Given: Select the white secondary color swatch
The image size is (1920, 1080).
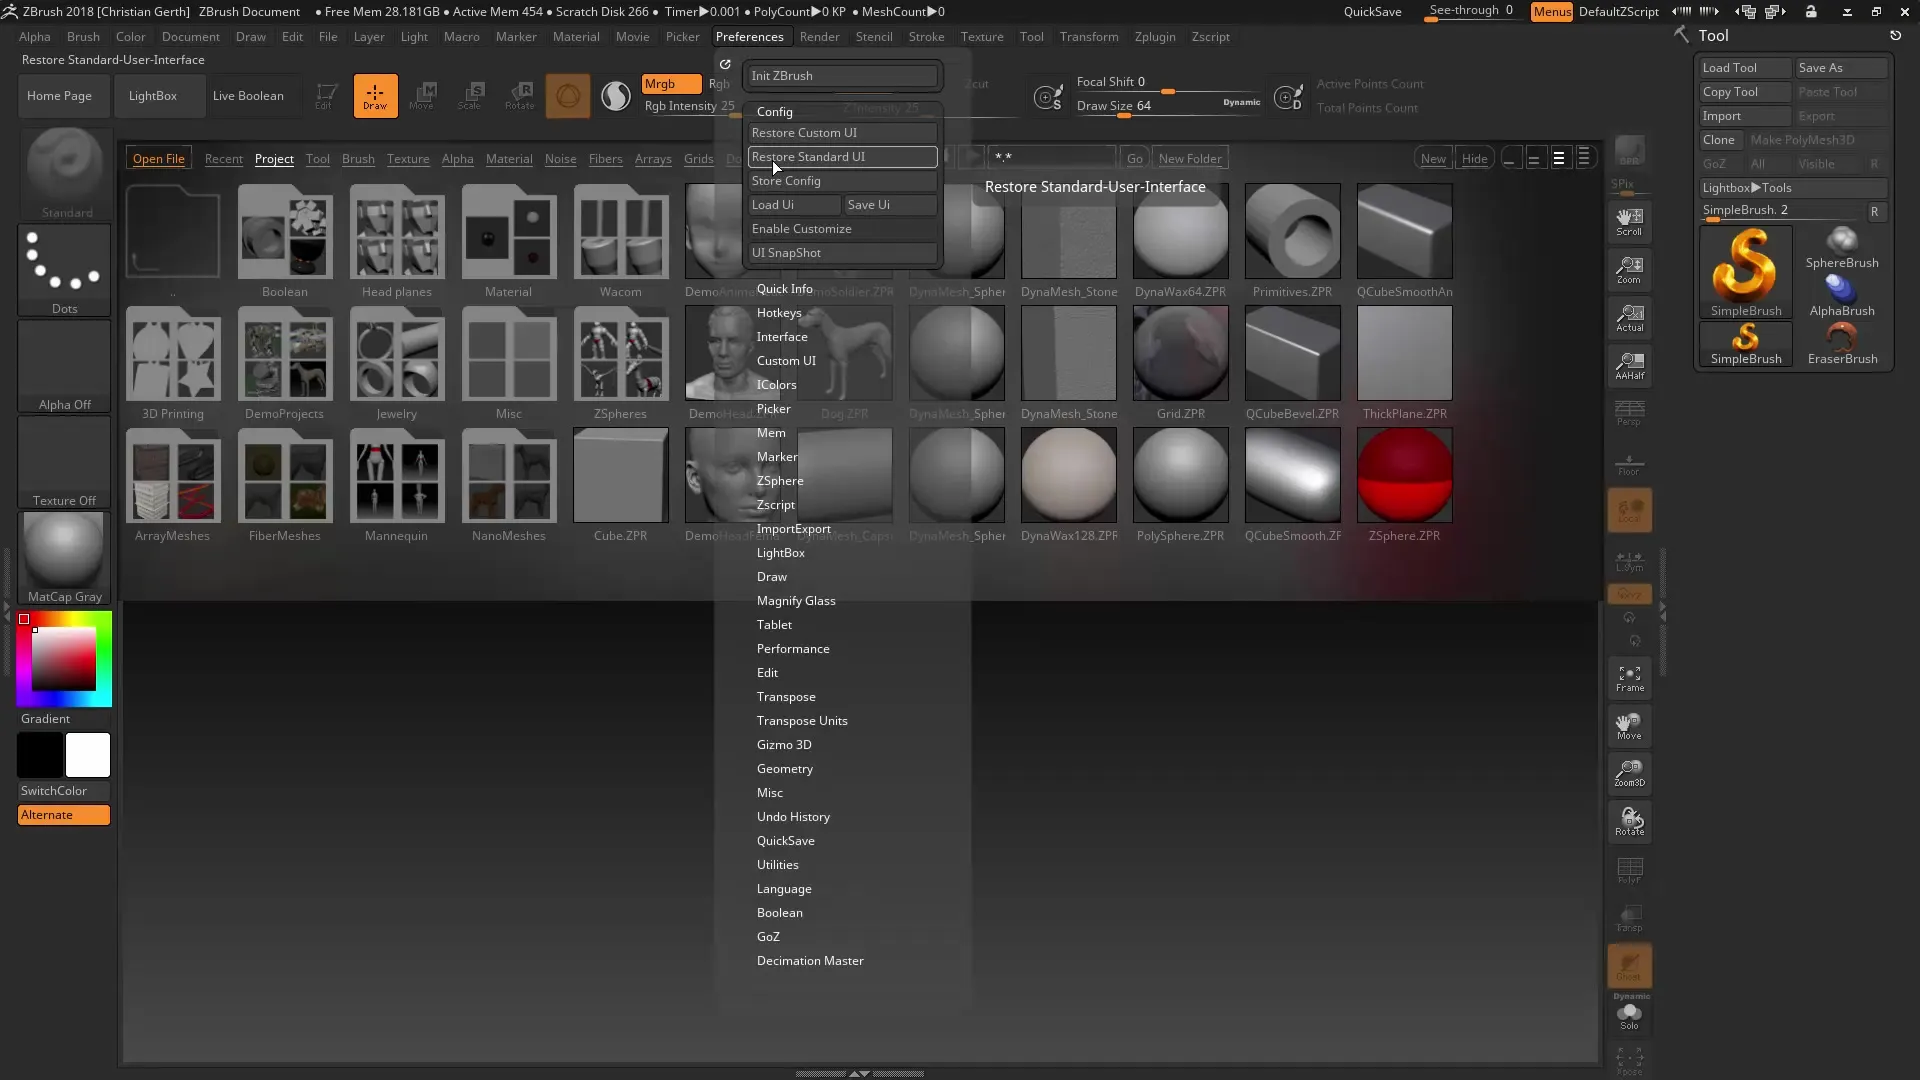Looking at the screenshot, I should (88, 755).
